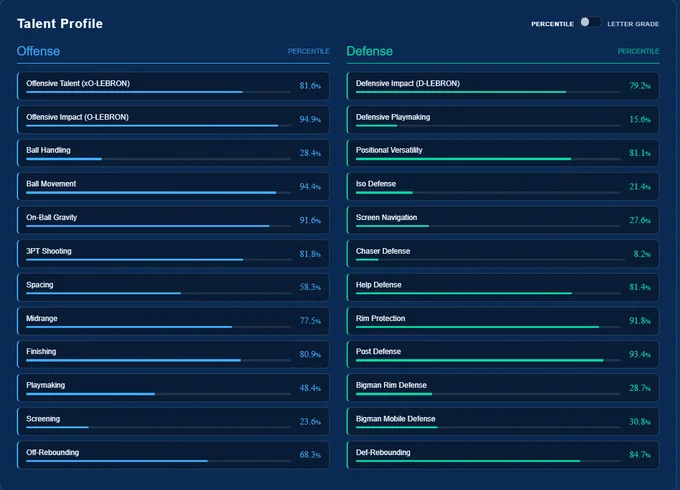Click the Bigman Rim Defense label
Image resolution: width=680 pixels, height=490 pixels.
pyautogui.click(x=391, y=385)
